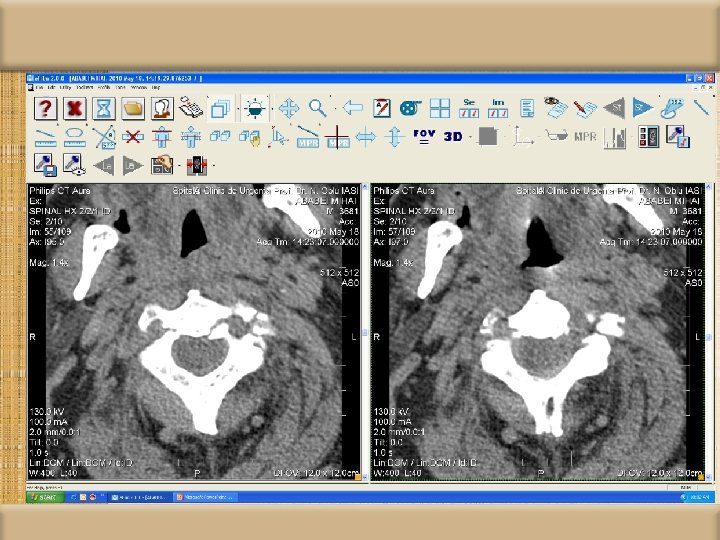Select the screen layout stacked-windows icon
This screenshot has width=720, height=540.
coord(220,109)
